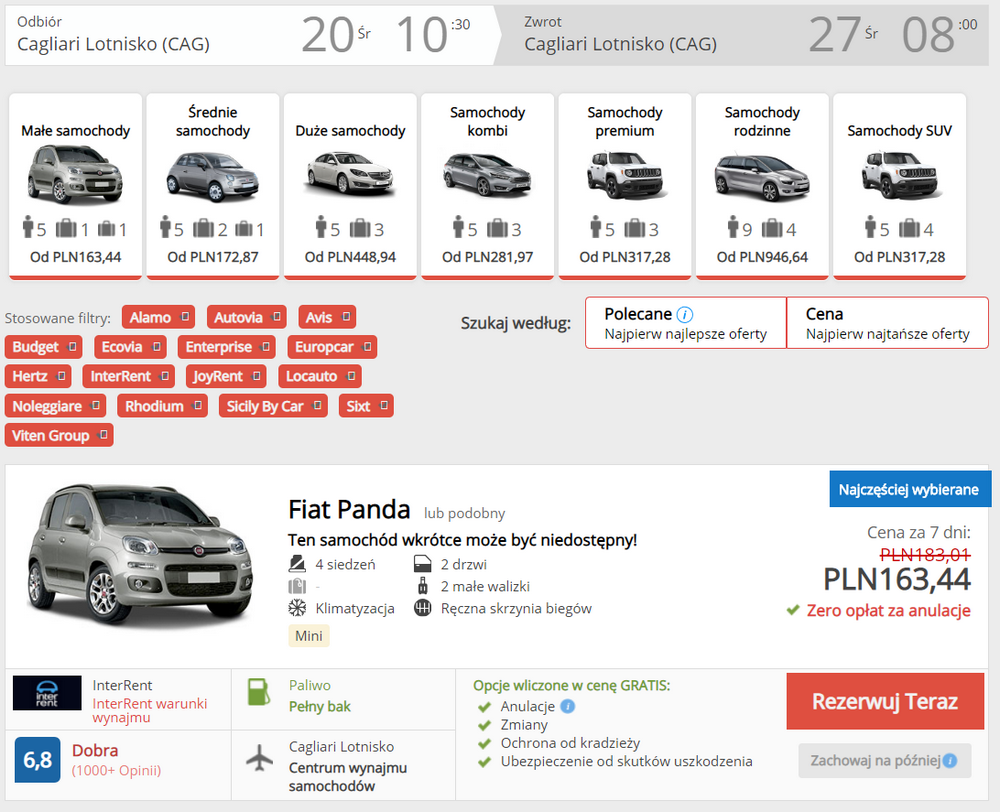1000x812 pixels.
Task: Click the Ochrona od kradzieży text
Action: [570, 743]
